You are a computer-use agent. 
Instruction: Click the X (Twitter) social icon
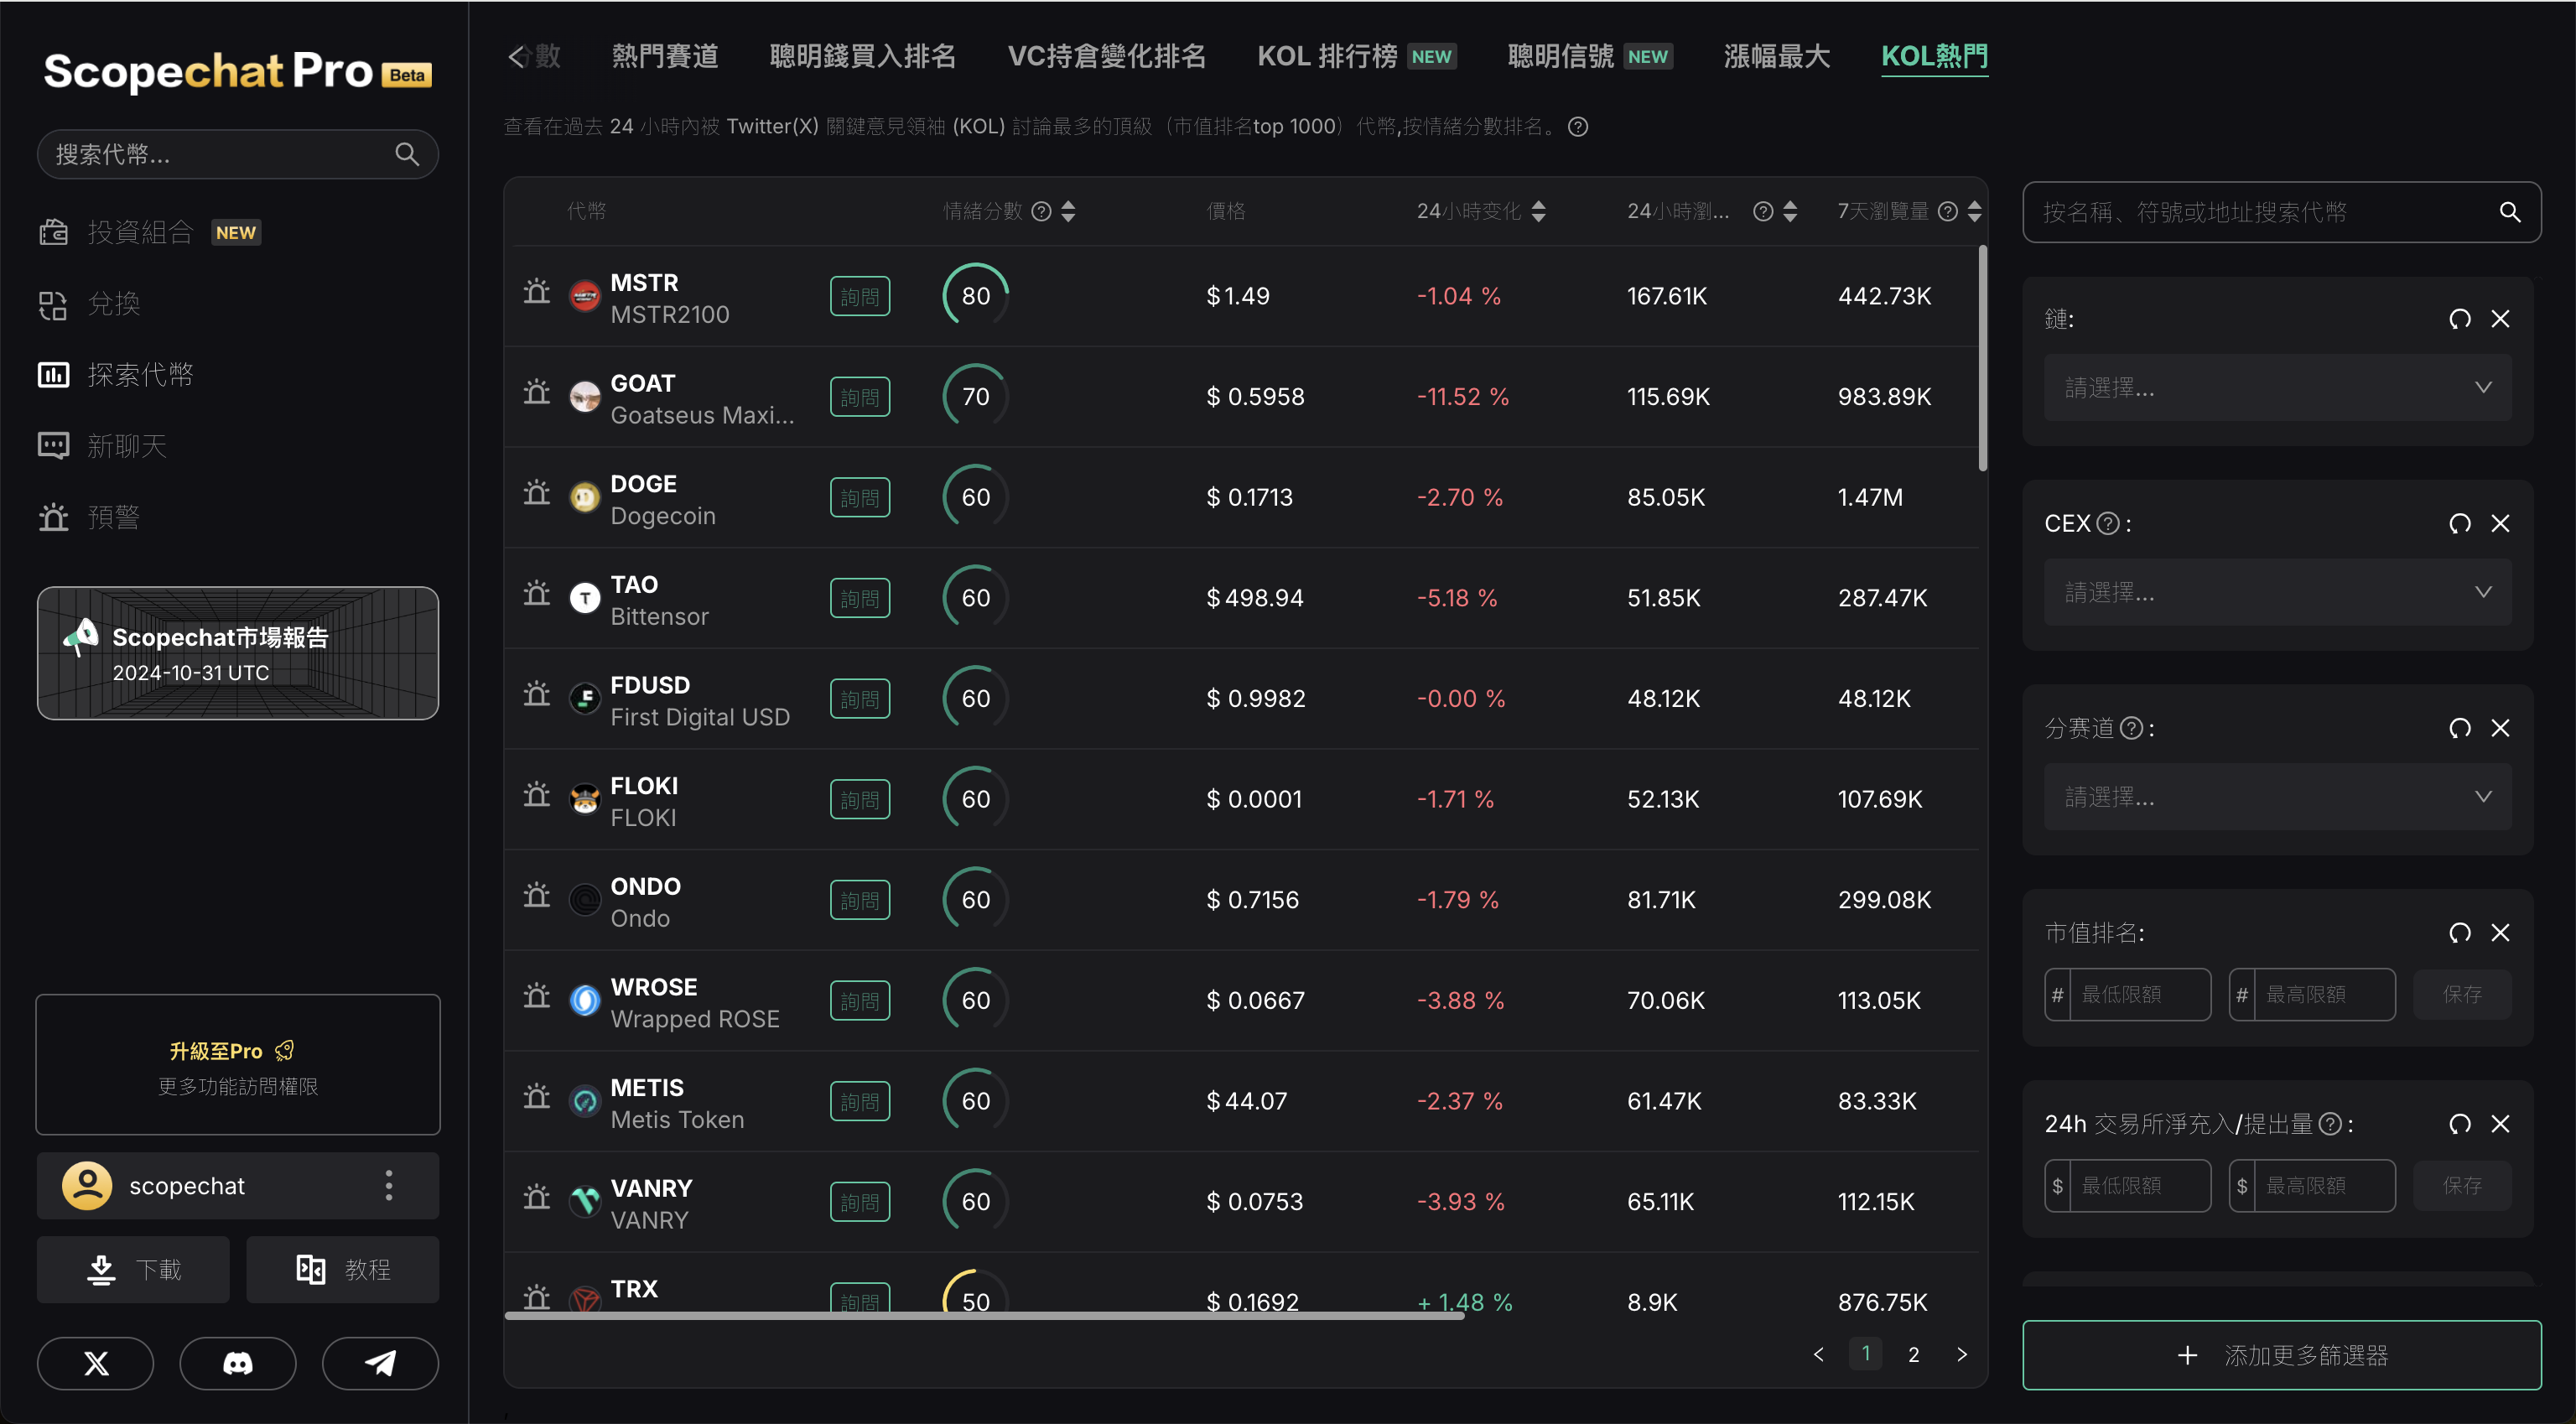click(x=96, y=1363)
